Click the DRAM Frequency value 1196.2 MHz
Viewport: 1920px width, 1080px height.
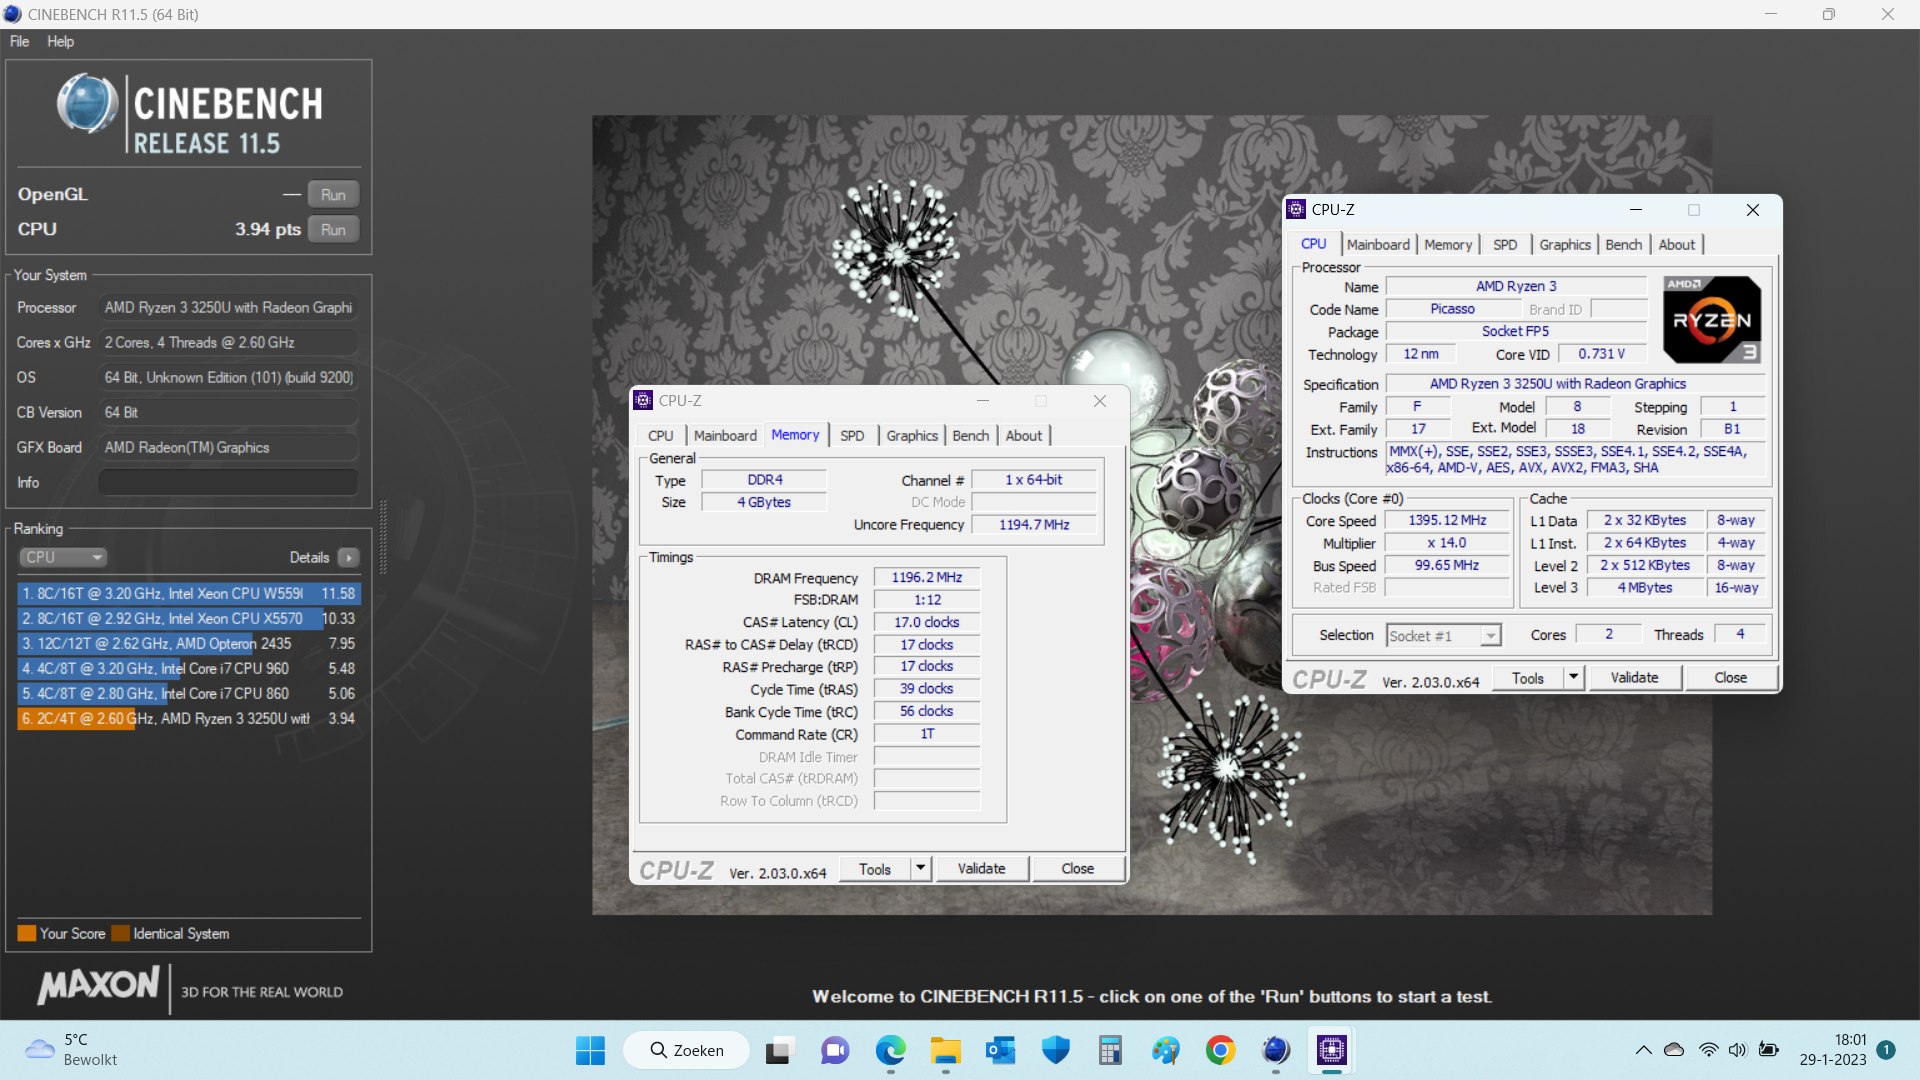click(x=926, y=577)
